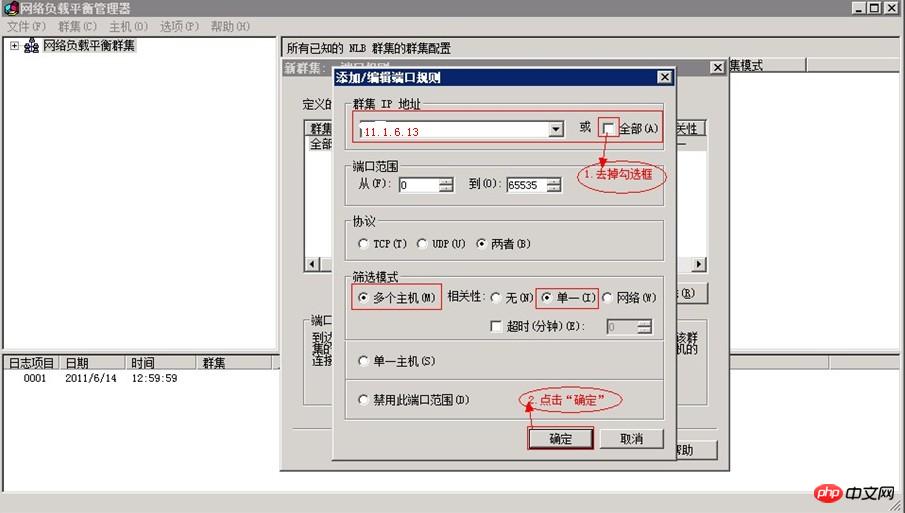This screenshot has width=905, height=513.
Task: Click the 日志项目 column header
Action: click(31, 362)
